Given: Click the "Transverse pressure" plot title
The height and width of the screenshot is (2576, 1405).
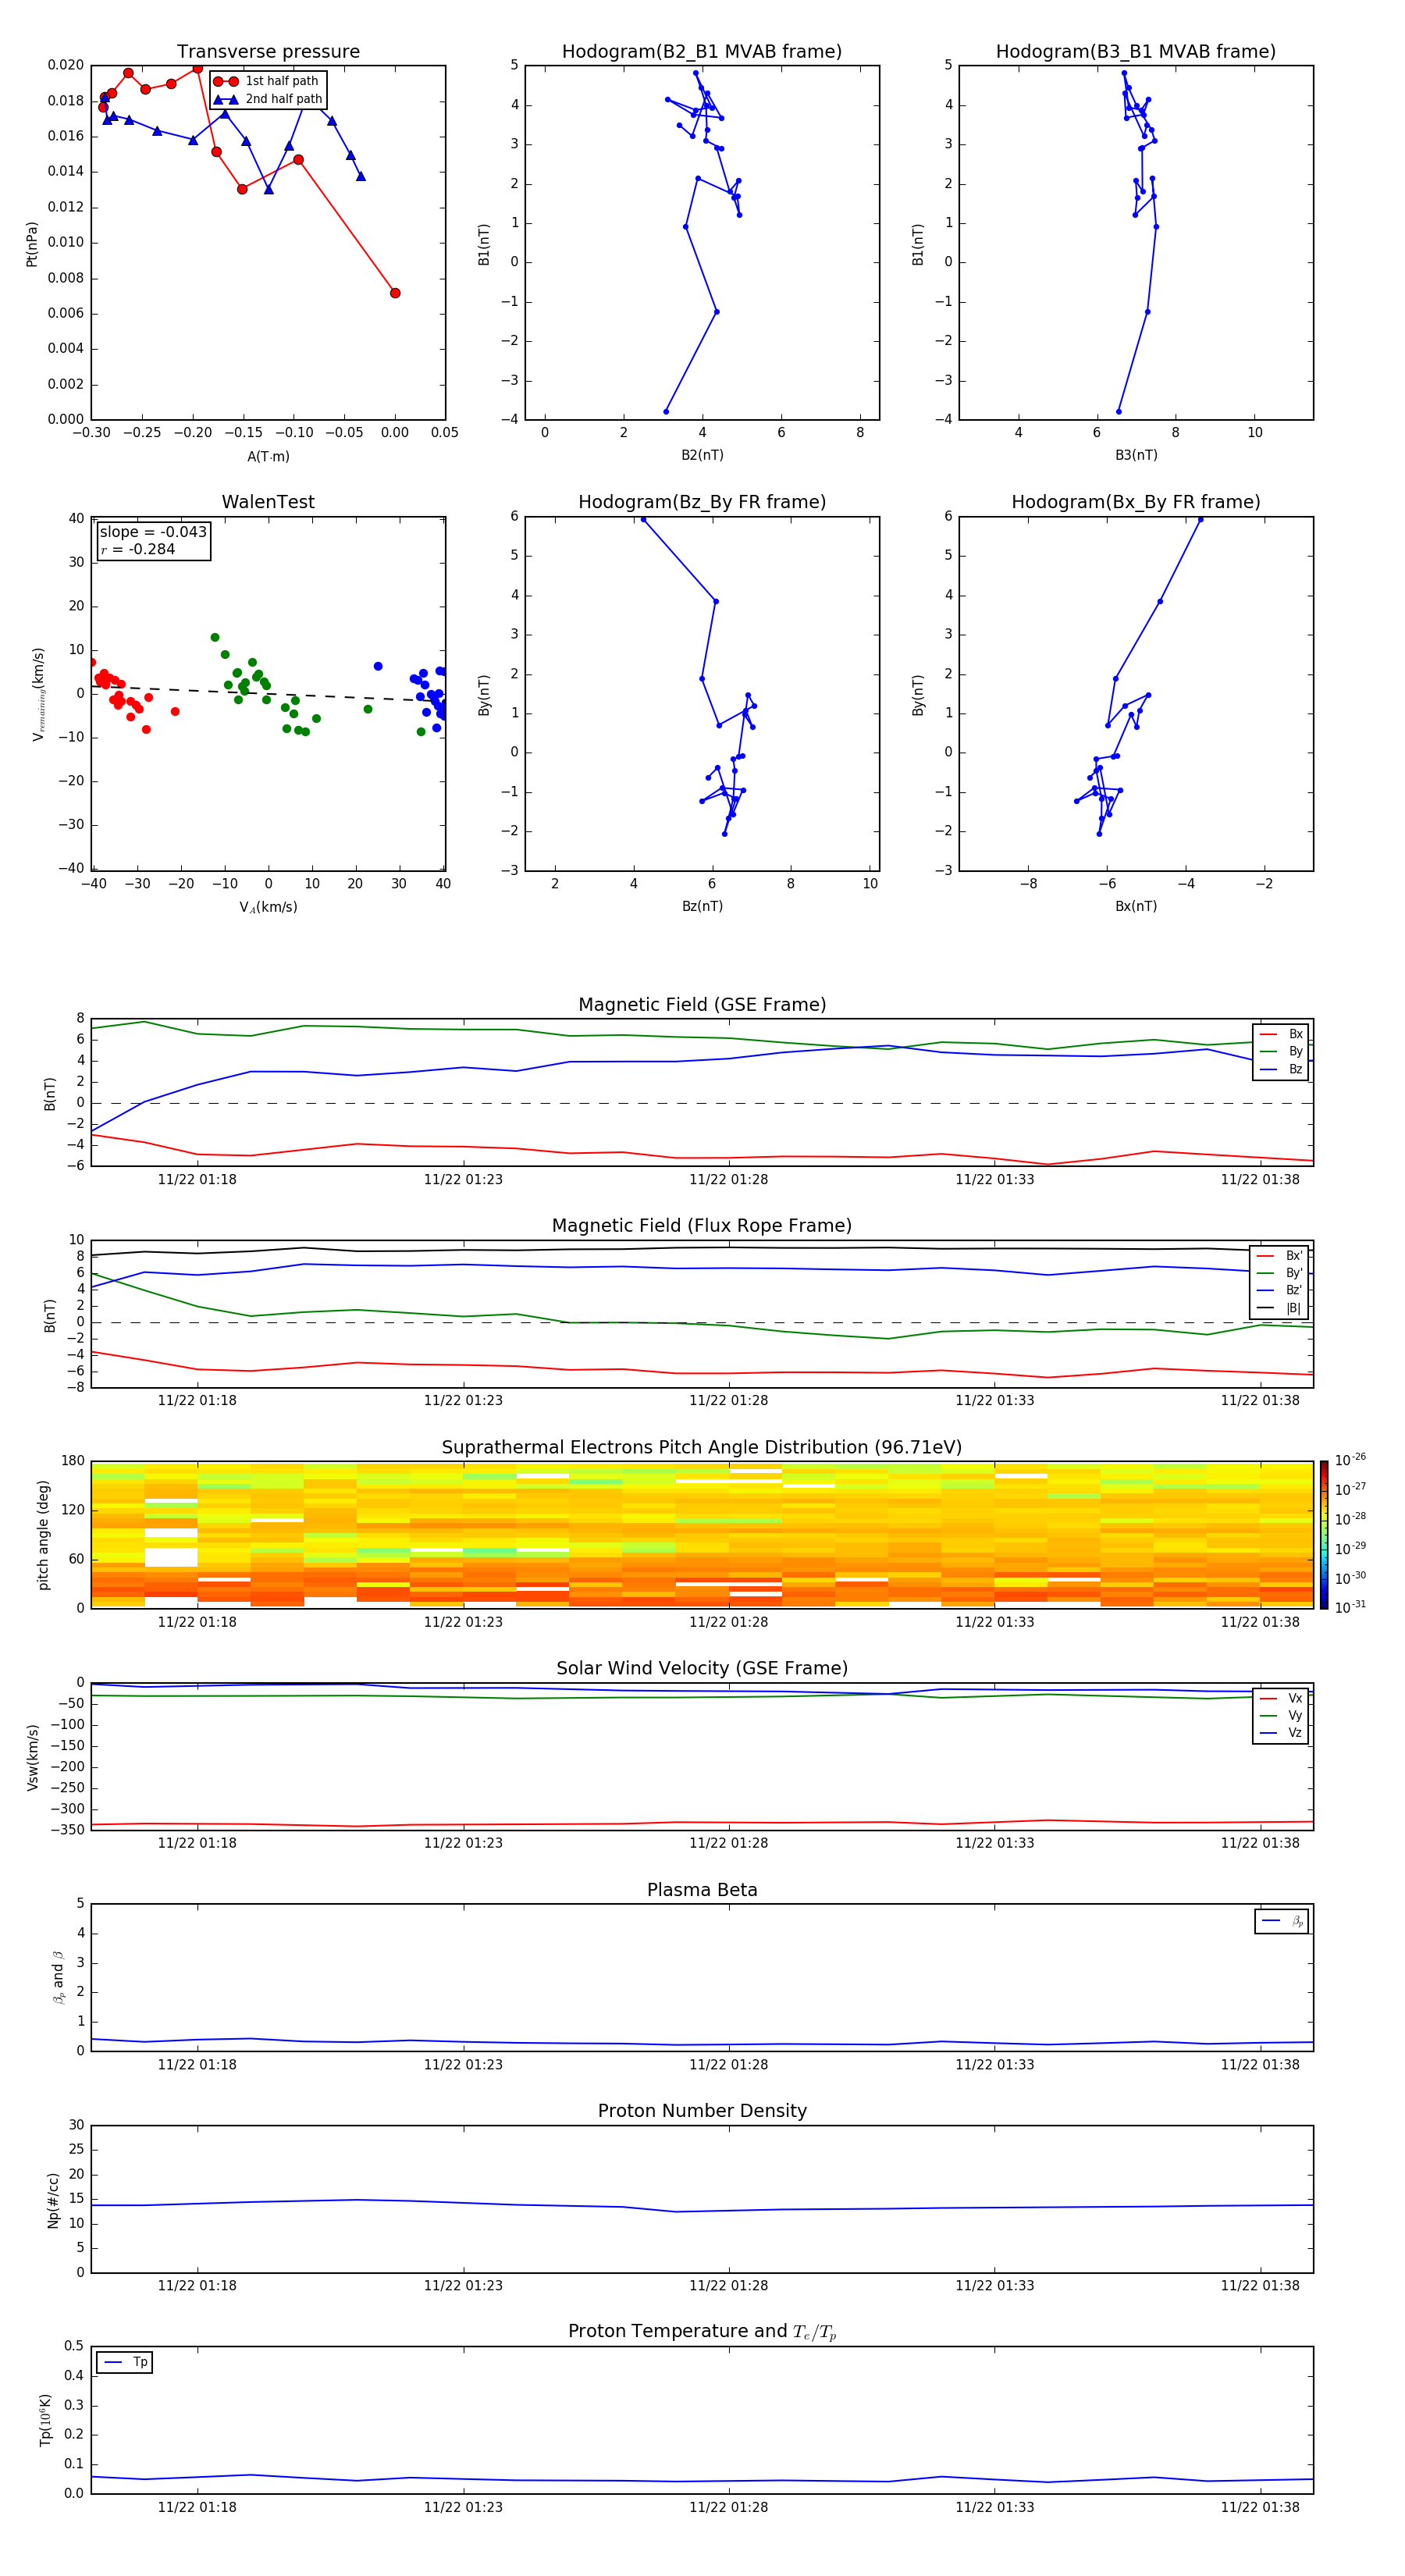Looking at the screenshot, I should coord(268,52).
